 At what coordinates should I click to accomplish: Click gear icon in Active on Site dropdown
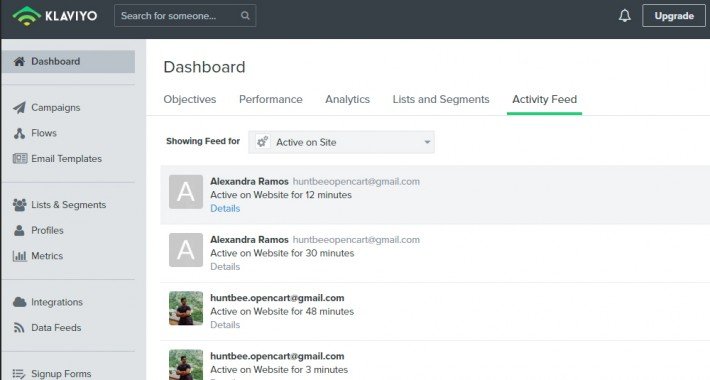263,142
